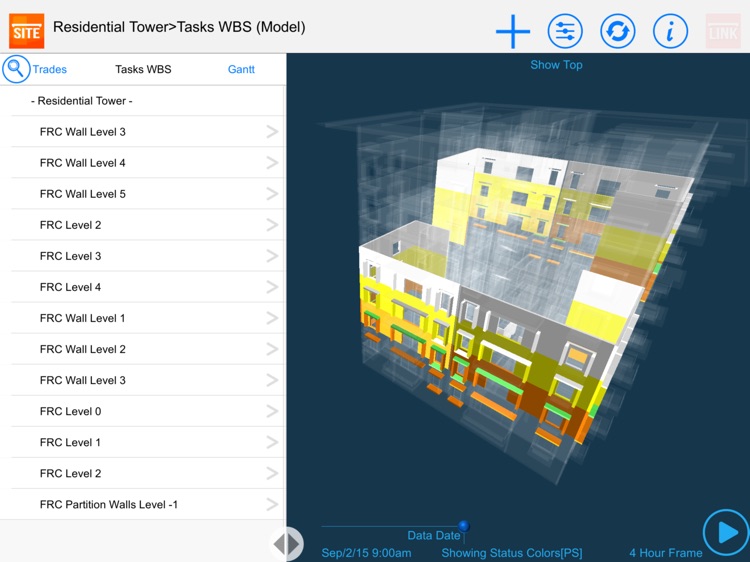This screenshot has width=750, height=562.
Task: Switch to the Trades tab
Action: [x=50, y=69]
